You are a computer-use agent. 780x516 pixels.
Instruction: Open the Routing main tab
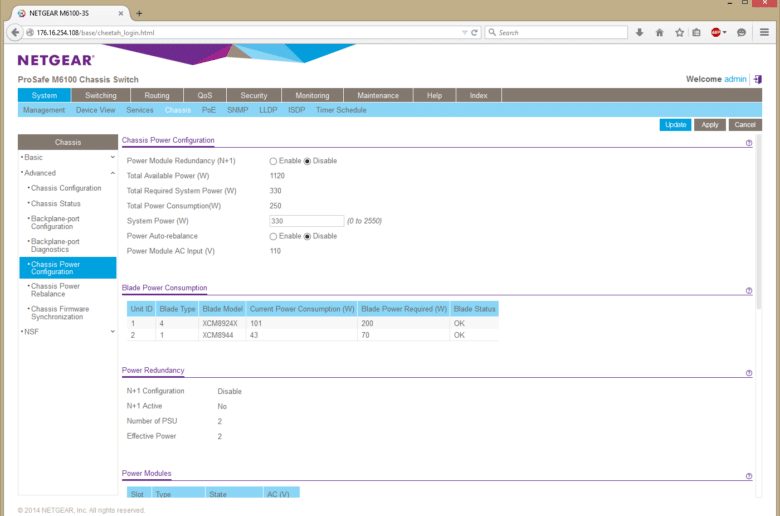click(157, 95)
